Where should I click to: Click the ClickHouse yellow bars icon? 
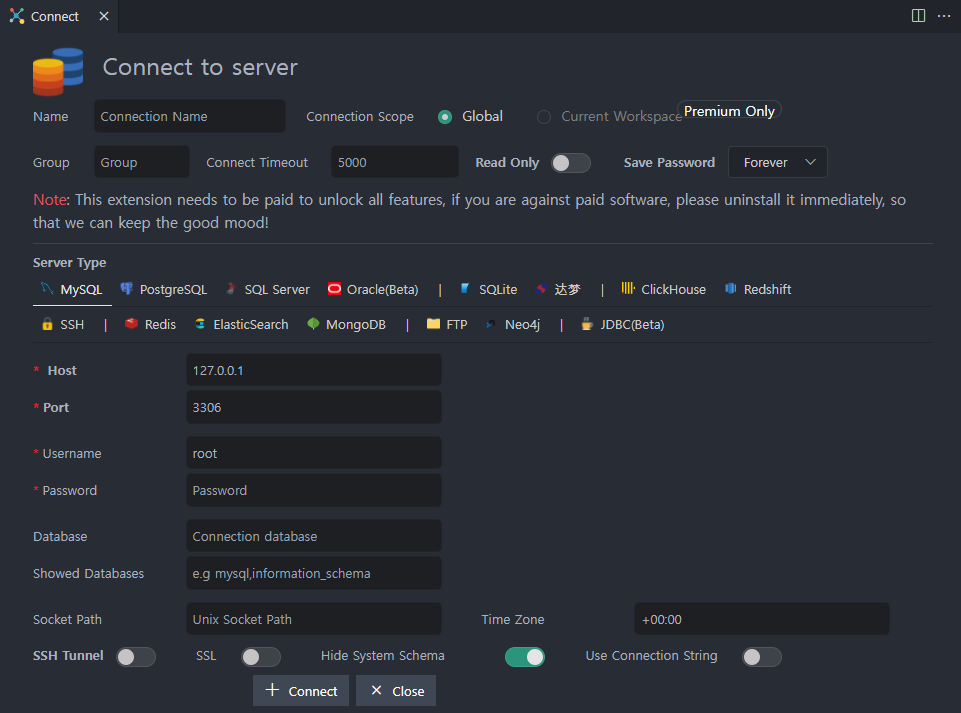point(628,288)
